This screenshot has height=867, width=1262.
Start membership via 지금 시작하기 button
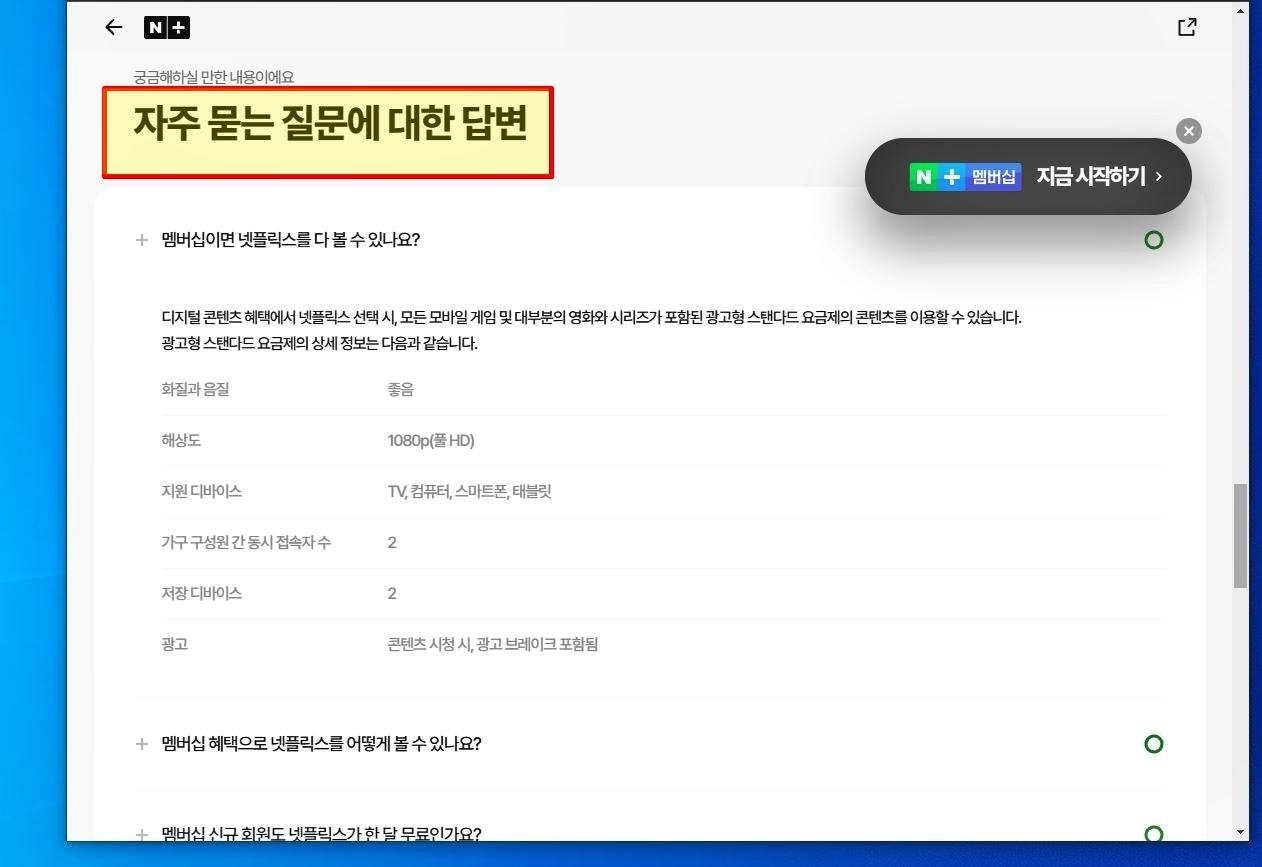click(1099, 176)
